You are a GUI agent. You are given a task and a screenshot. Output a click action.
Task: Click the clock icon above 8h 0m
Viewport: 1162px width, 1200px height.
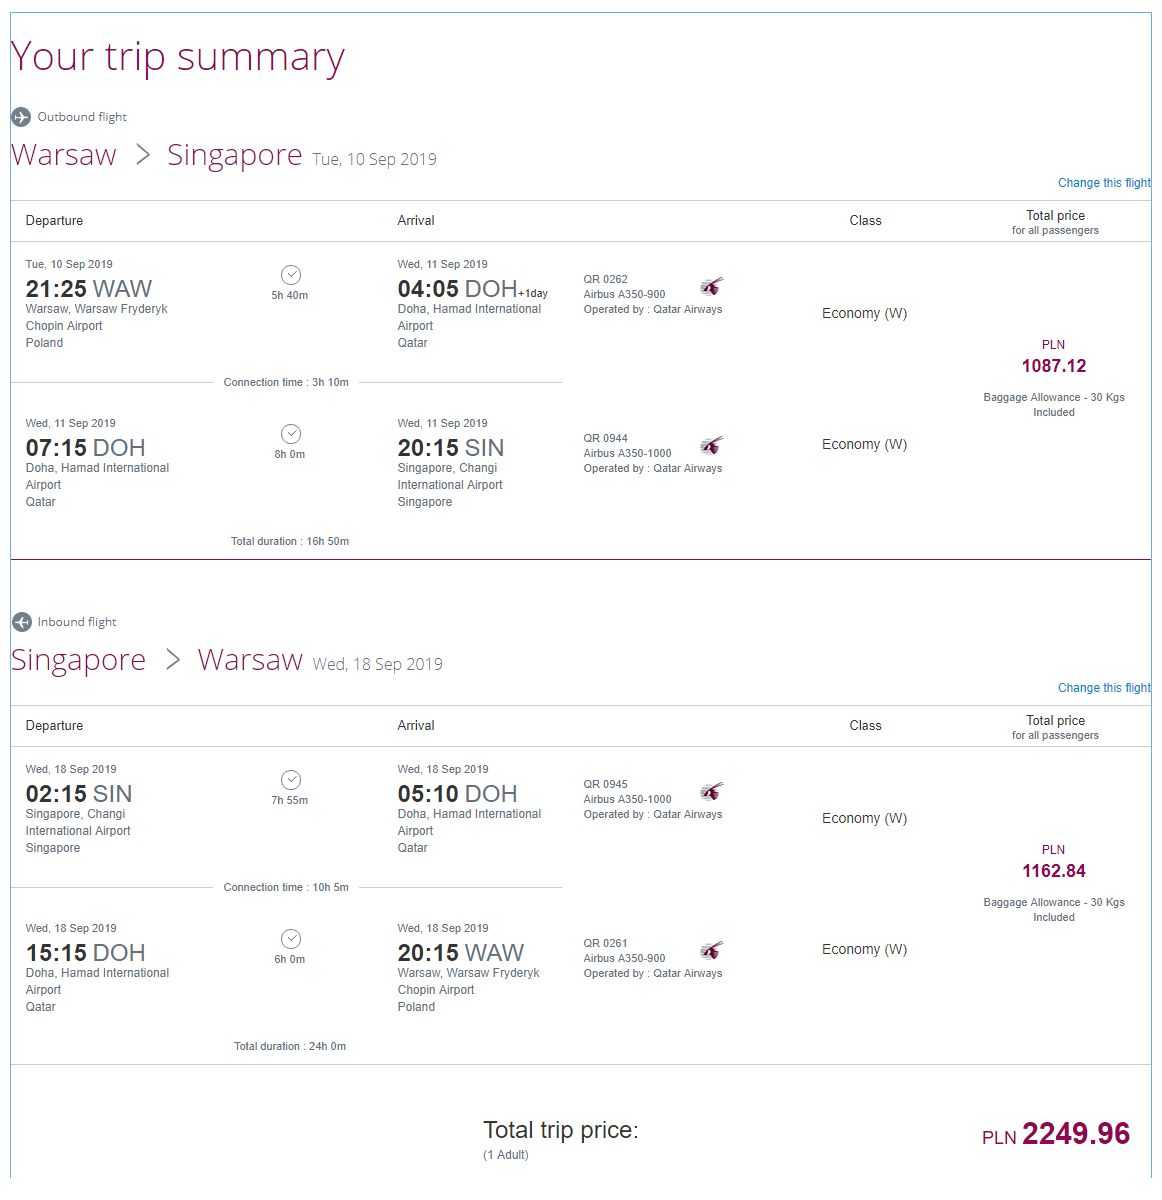click(x=291, y=434)
